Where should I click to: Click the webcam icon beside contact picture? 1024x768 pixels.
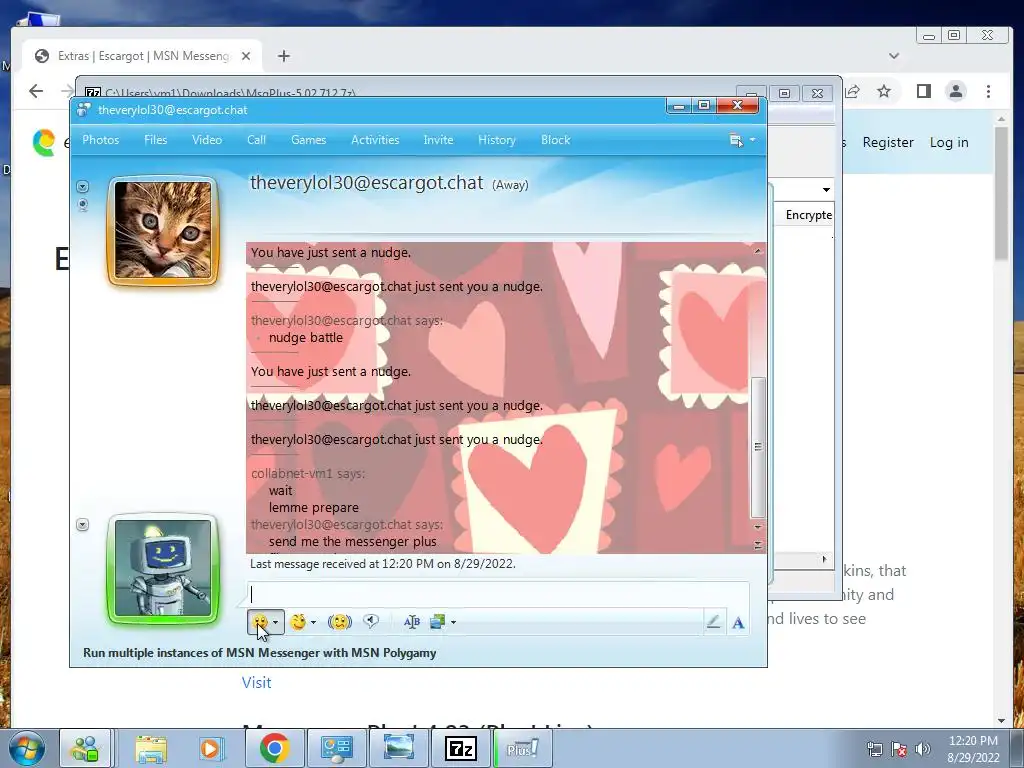(x=82, y=205)
